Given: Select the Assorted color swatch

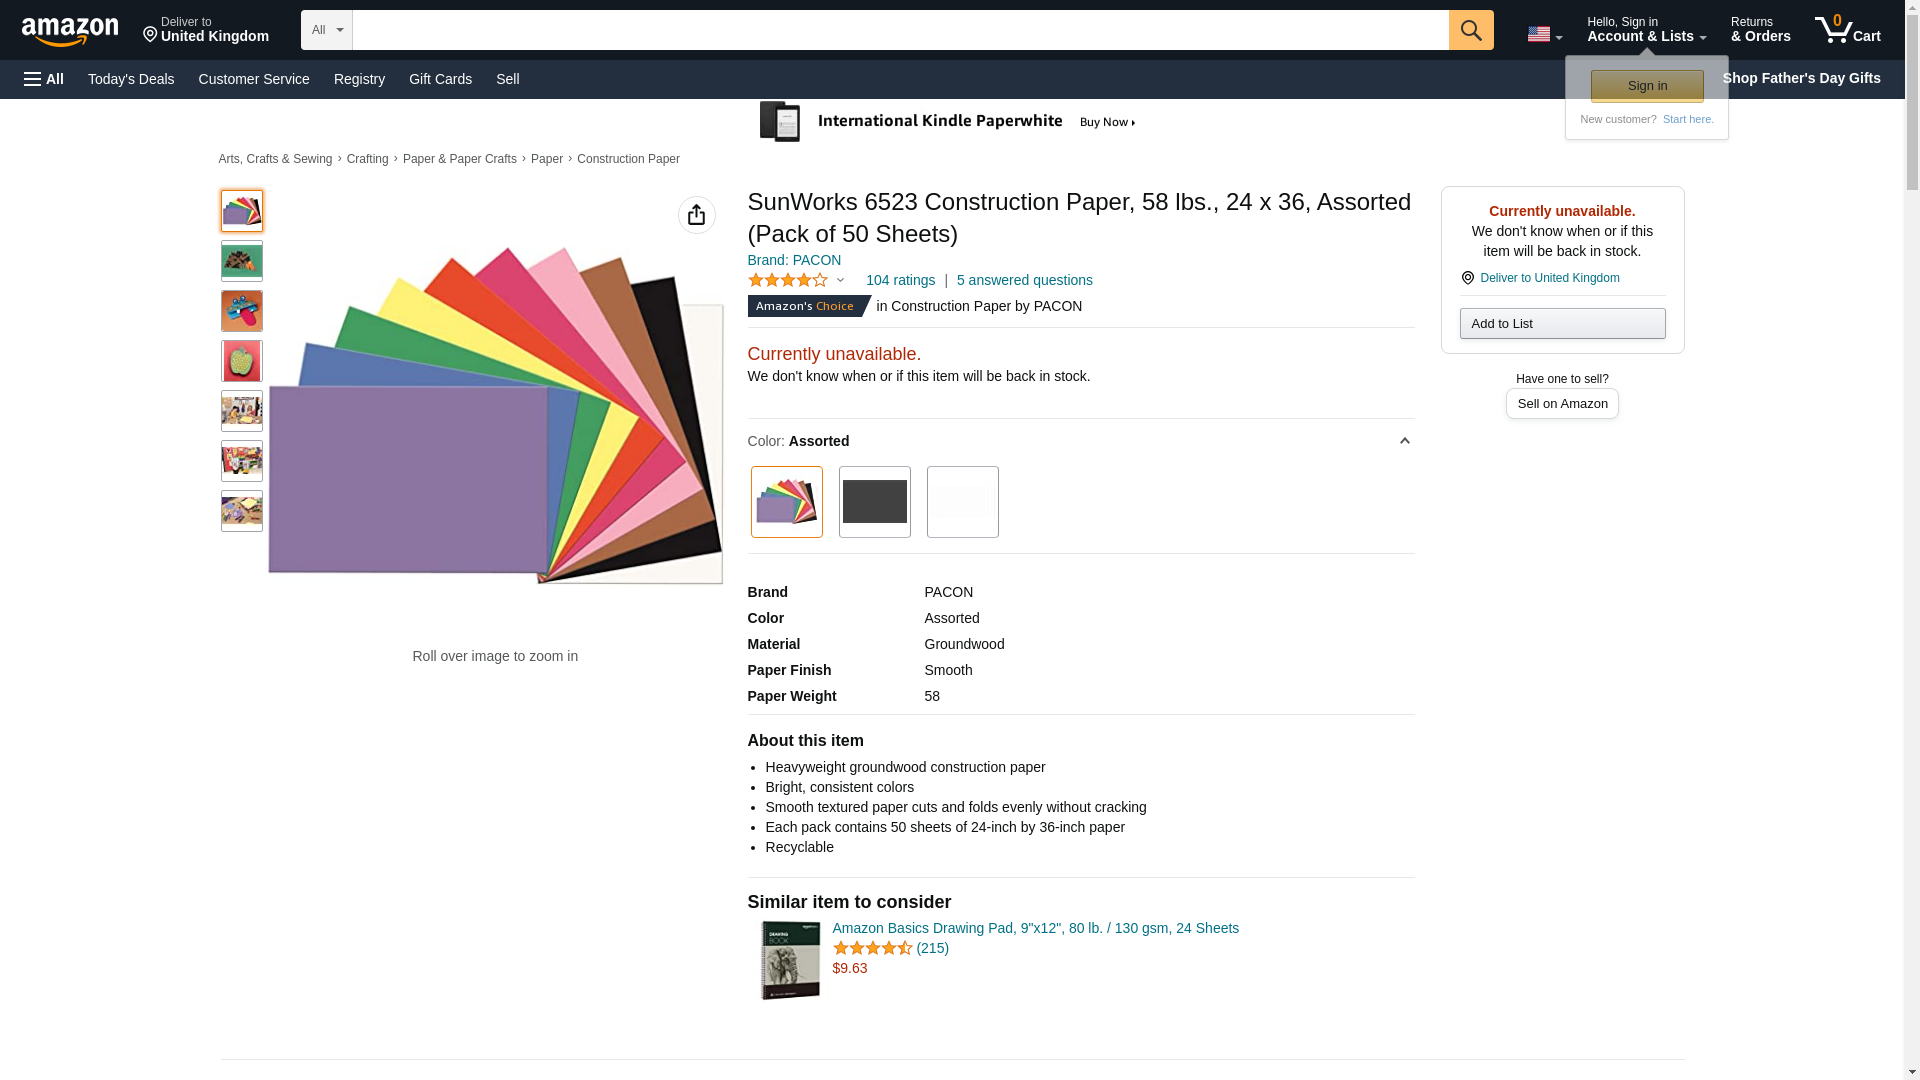Looking at the screenshot, I should (786, 502).
